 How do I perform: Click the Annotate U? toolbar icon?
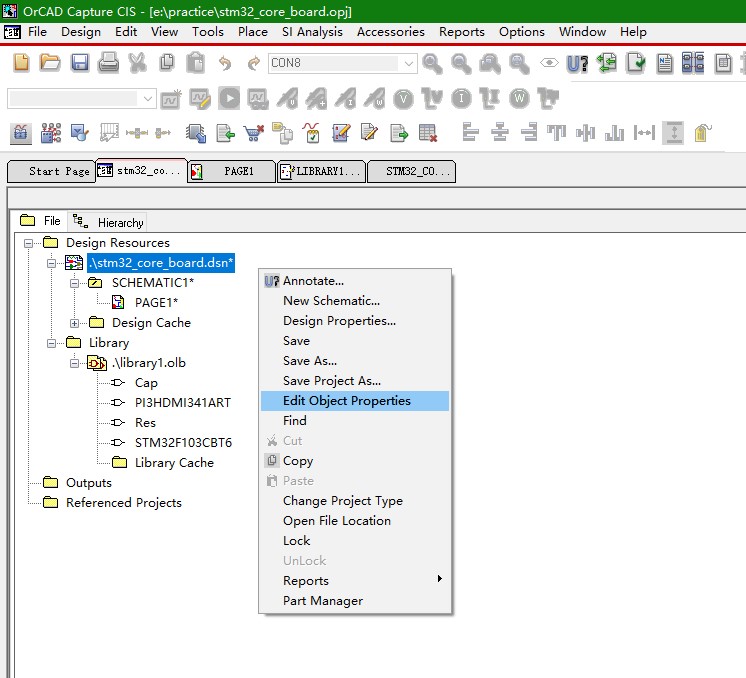(577, 63)
